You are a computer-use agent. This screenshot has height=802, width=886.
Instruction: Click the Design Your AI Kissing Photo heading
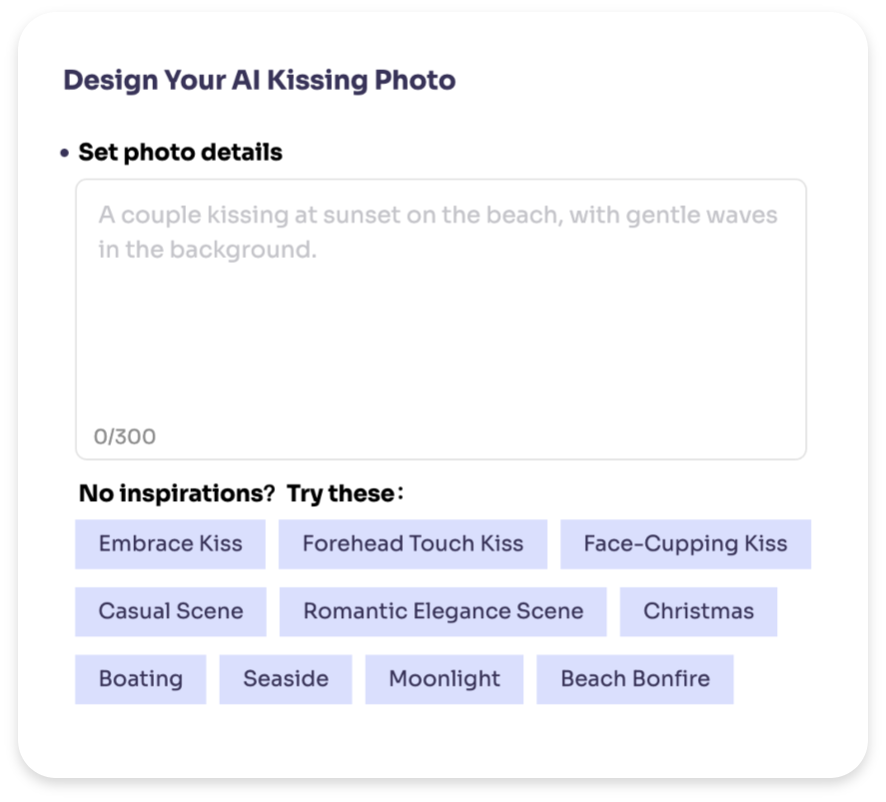259,80
